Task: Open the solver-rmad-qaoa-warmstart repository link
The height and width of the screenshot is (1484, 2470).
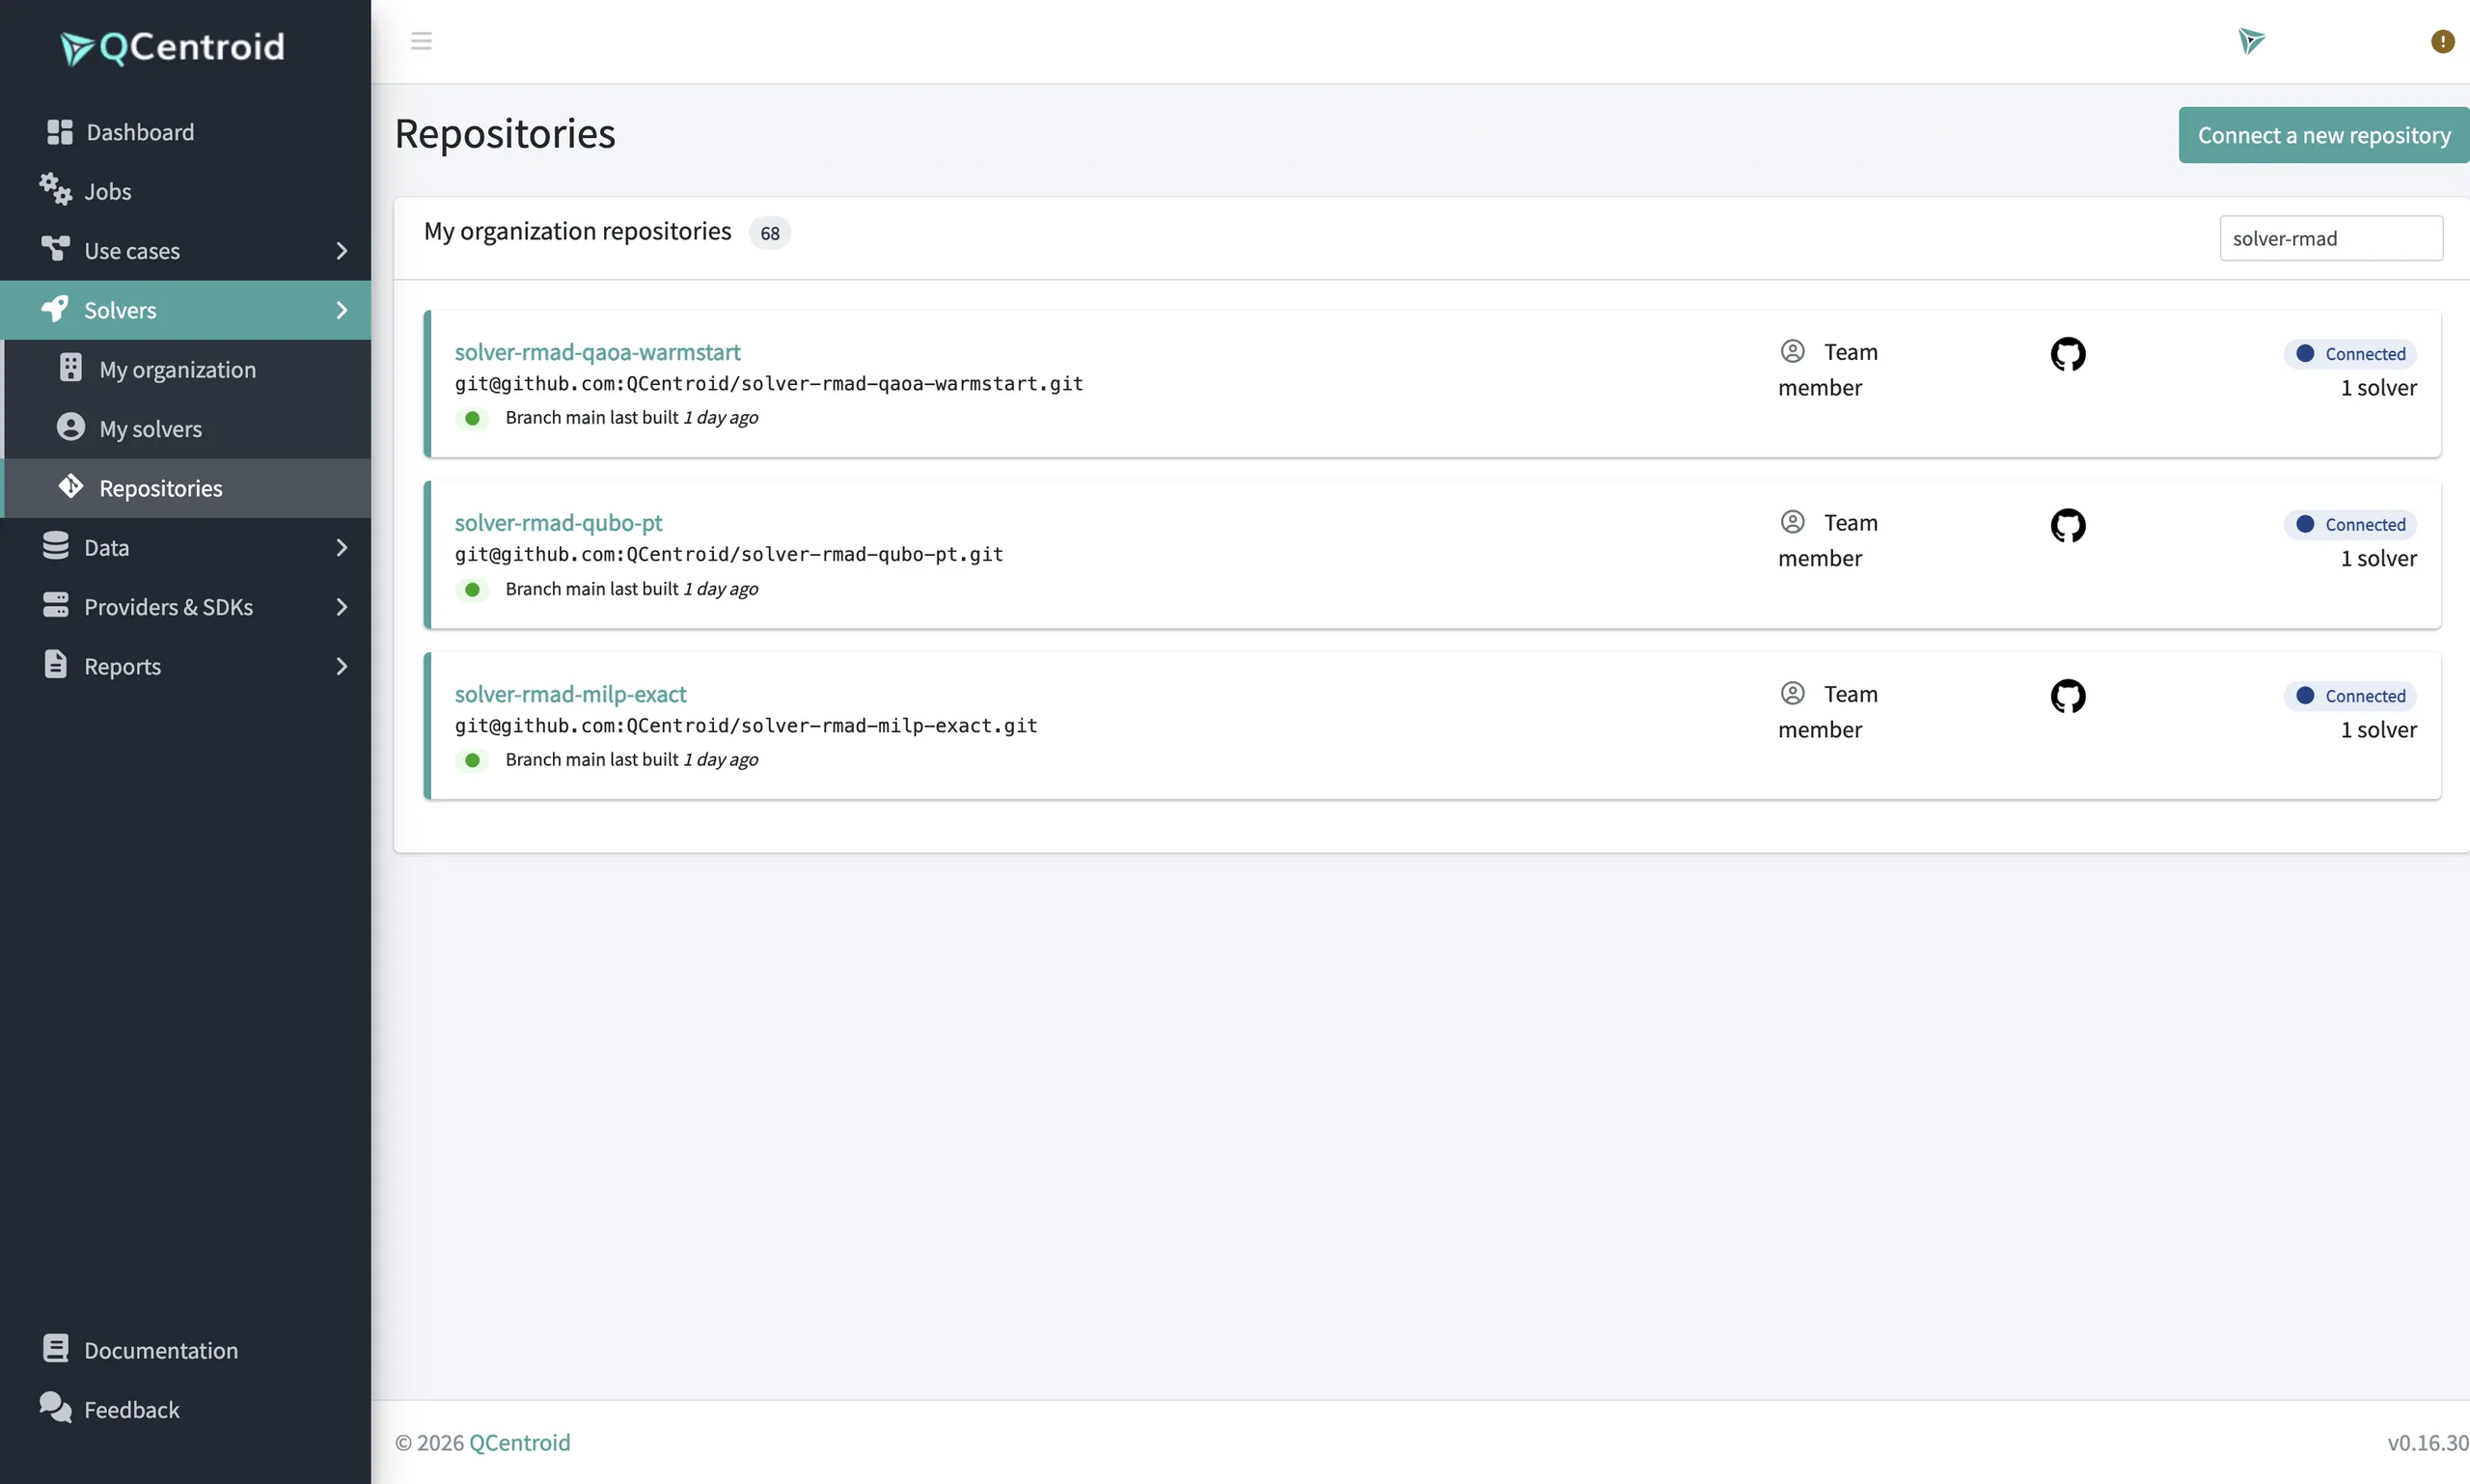Action: tap(597, 352)
